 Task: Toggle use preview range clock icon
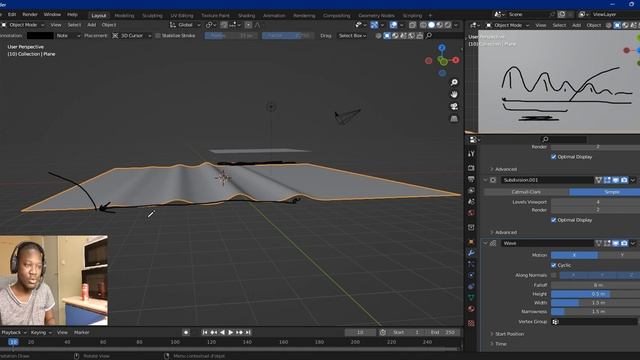tap(382, 332)
